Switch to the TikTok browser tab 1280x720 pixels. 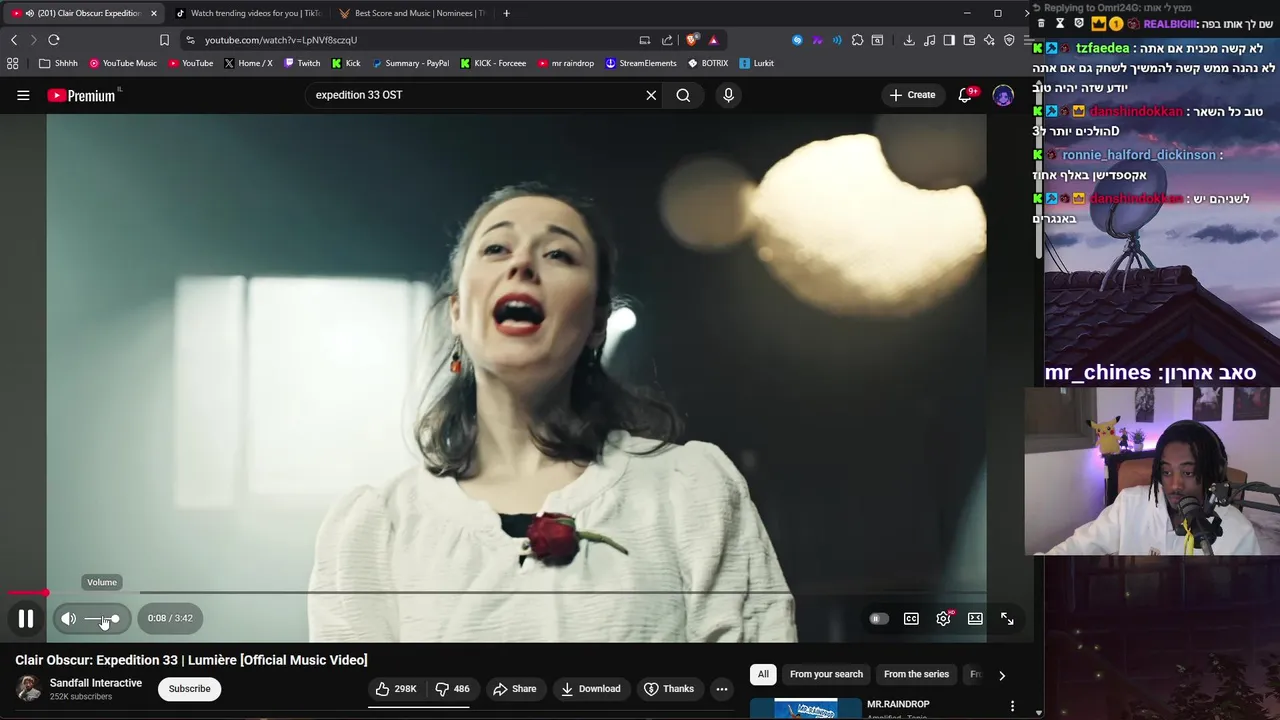[x=247, y=13]
